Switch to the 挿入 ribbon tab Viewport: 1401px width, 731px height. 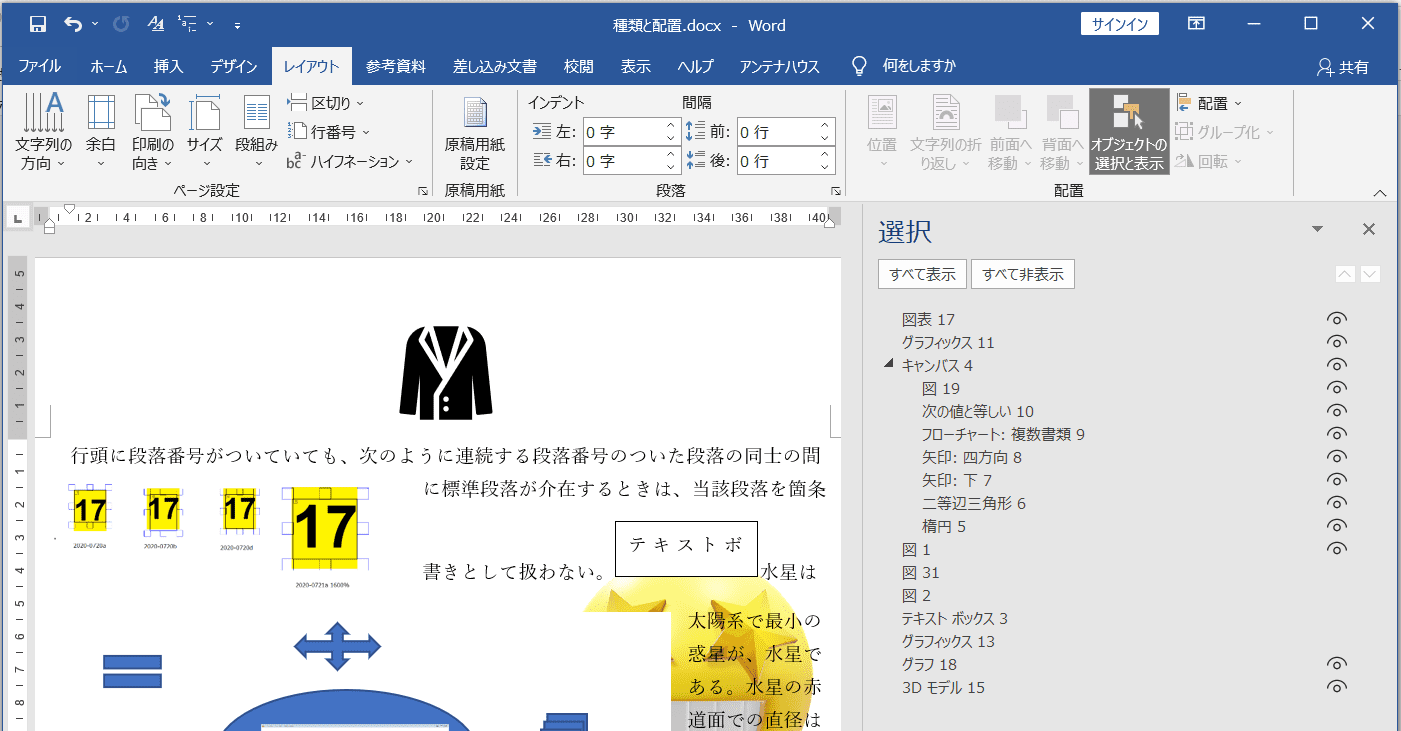168,67
